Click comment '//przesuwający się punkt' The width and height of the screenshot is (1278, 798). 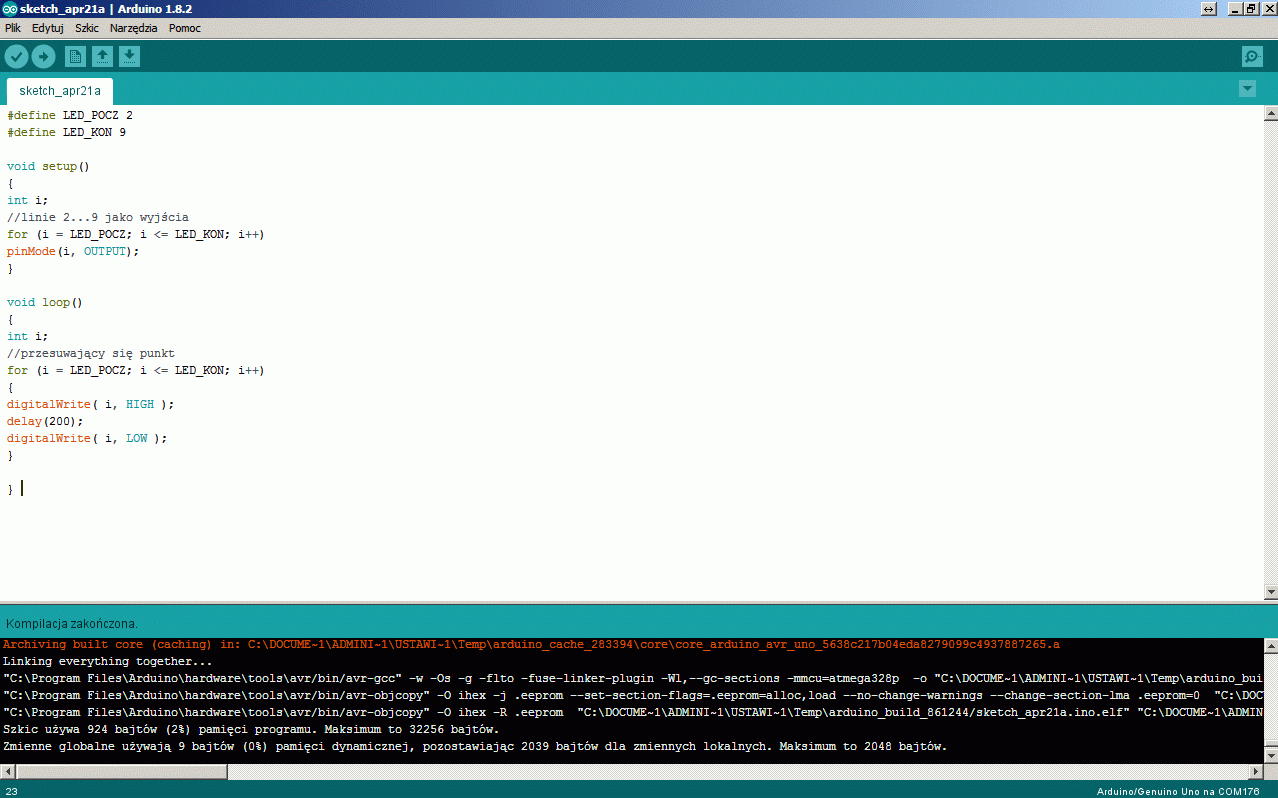tap(91, 353)
